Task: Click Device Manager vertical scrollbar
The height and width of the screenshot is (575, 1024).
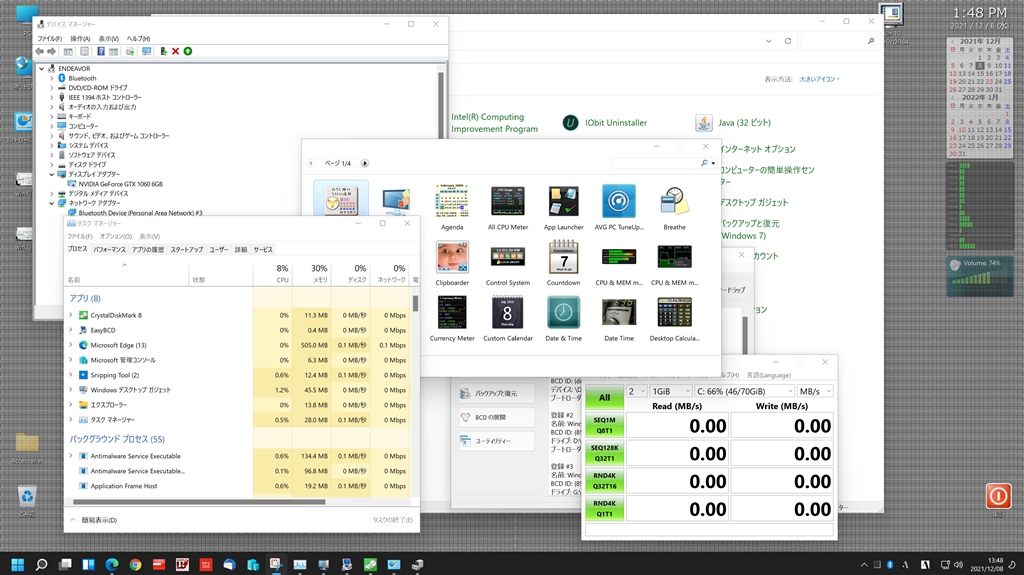Action: [x=441, y=105]
